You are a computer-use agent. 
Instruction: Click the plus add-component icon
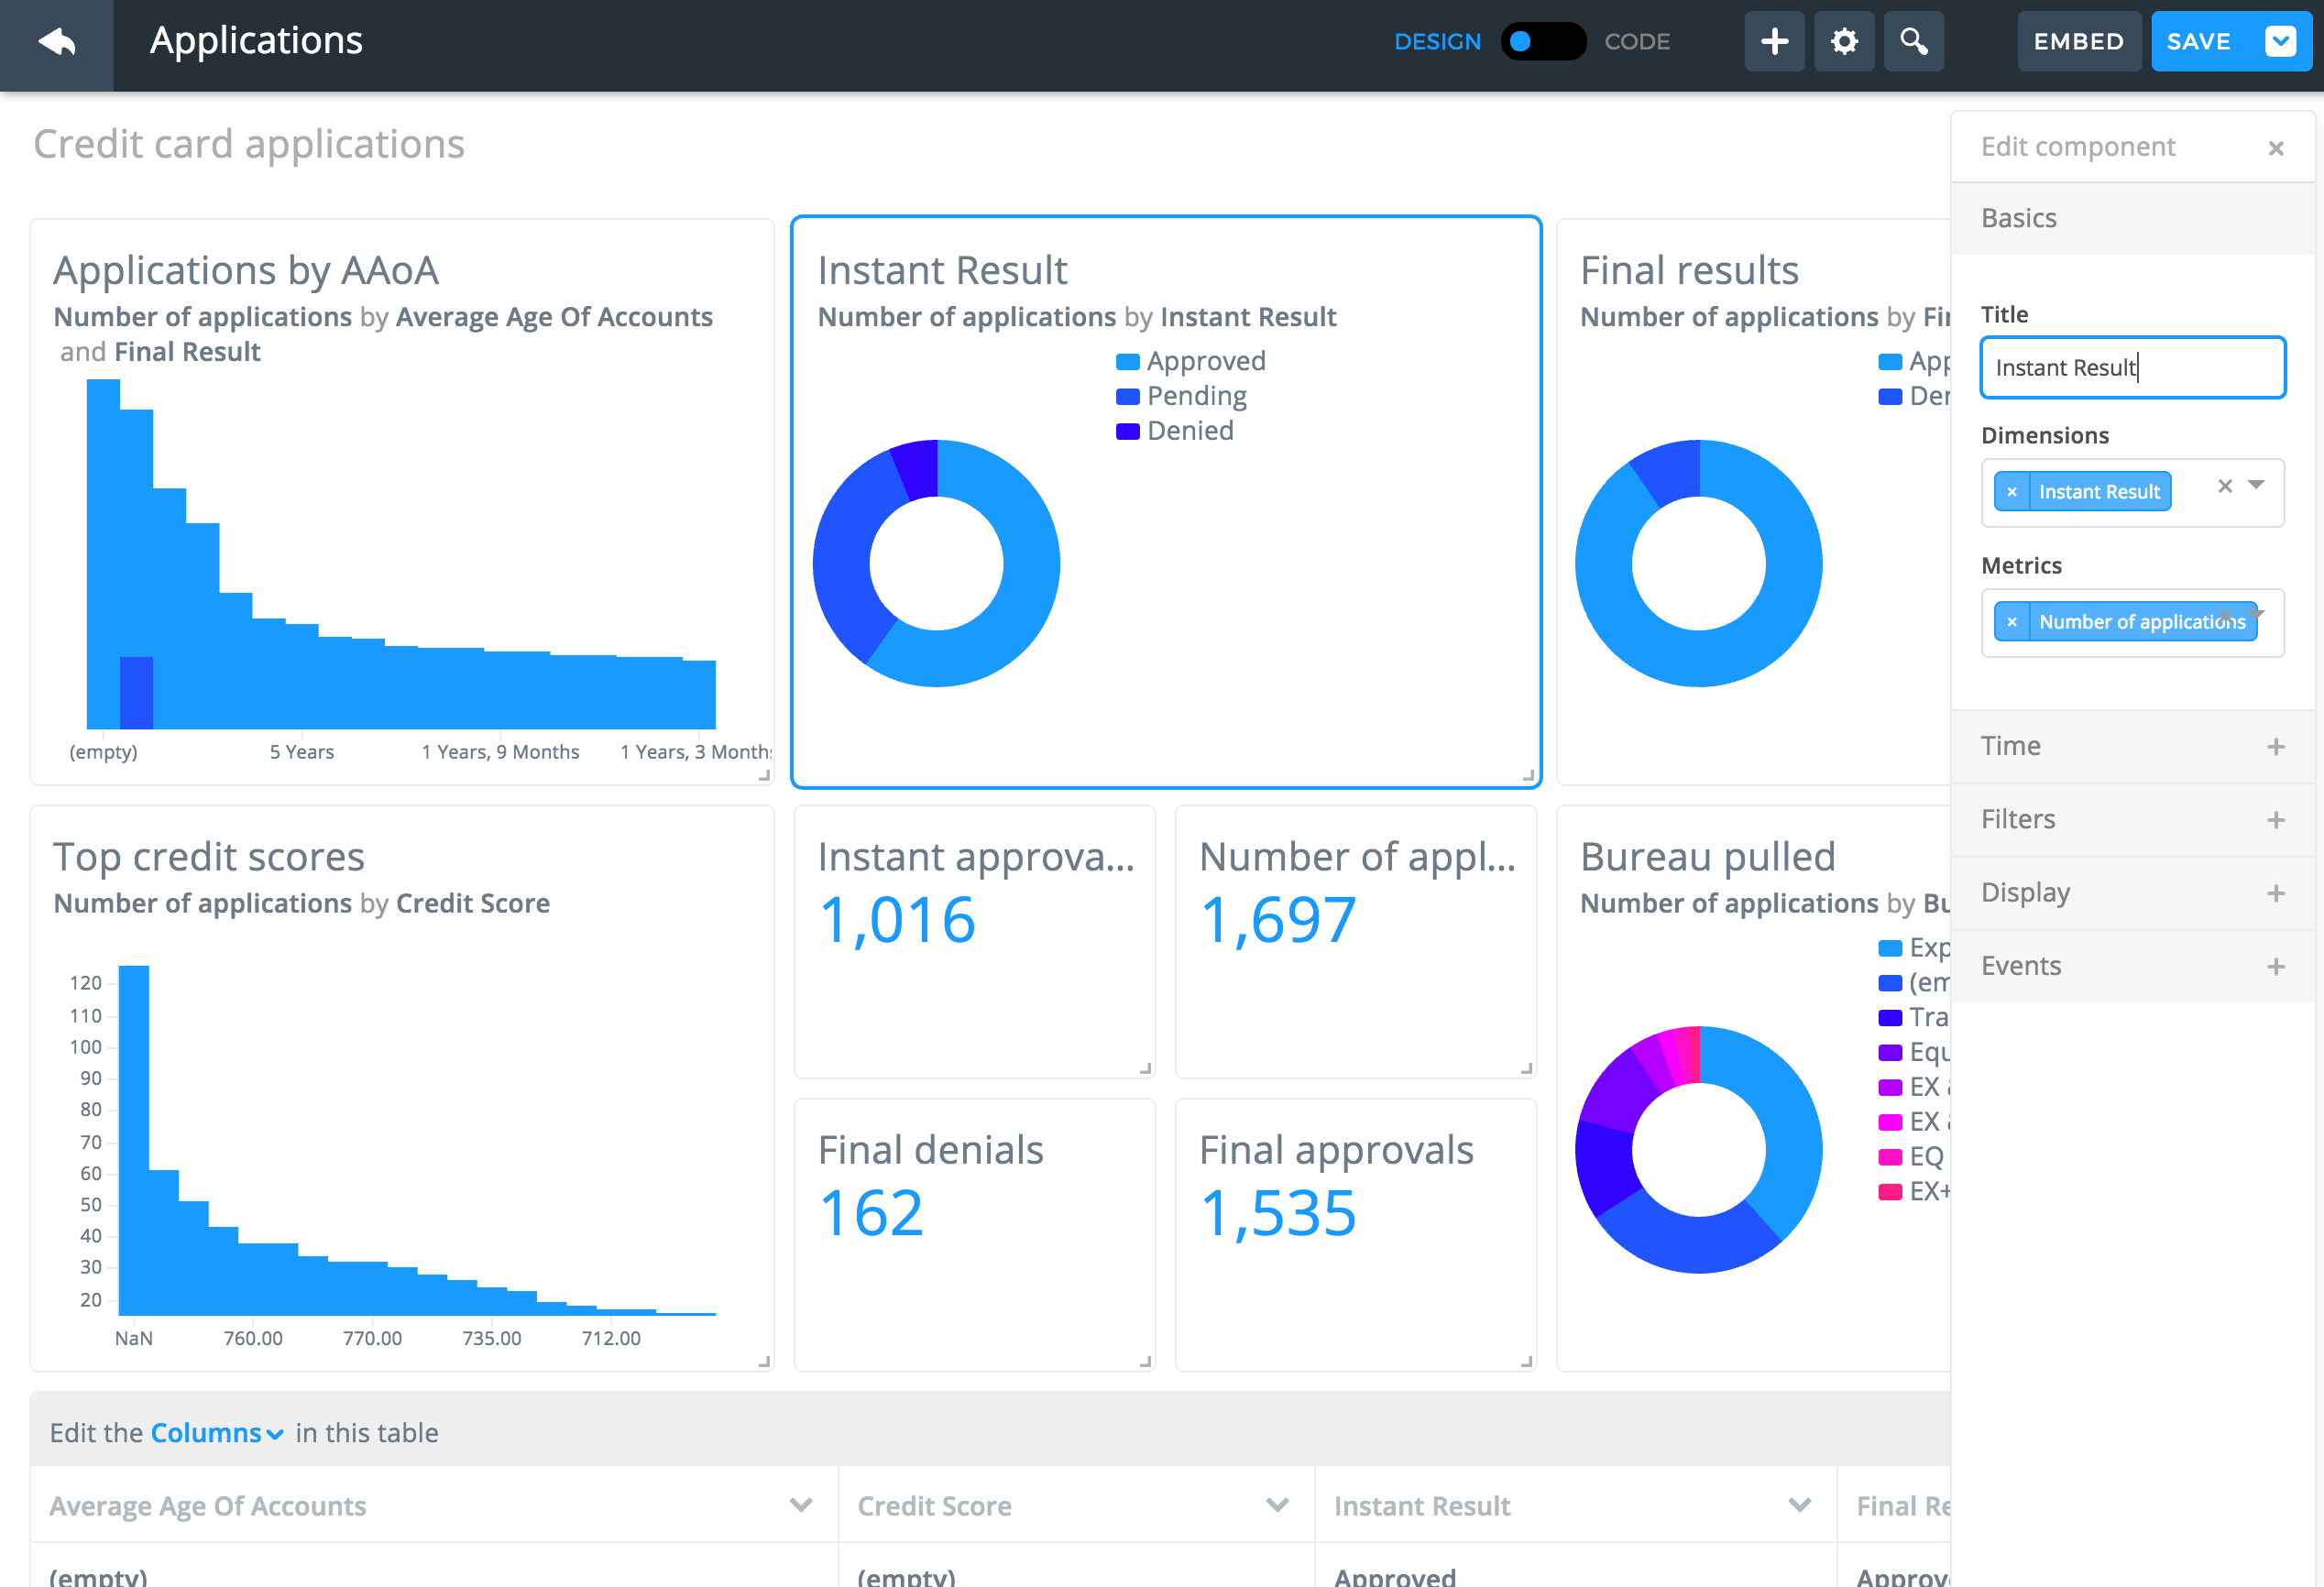(1774, 42)
